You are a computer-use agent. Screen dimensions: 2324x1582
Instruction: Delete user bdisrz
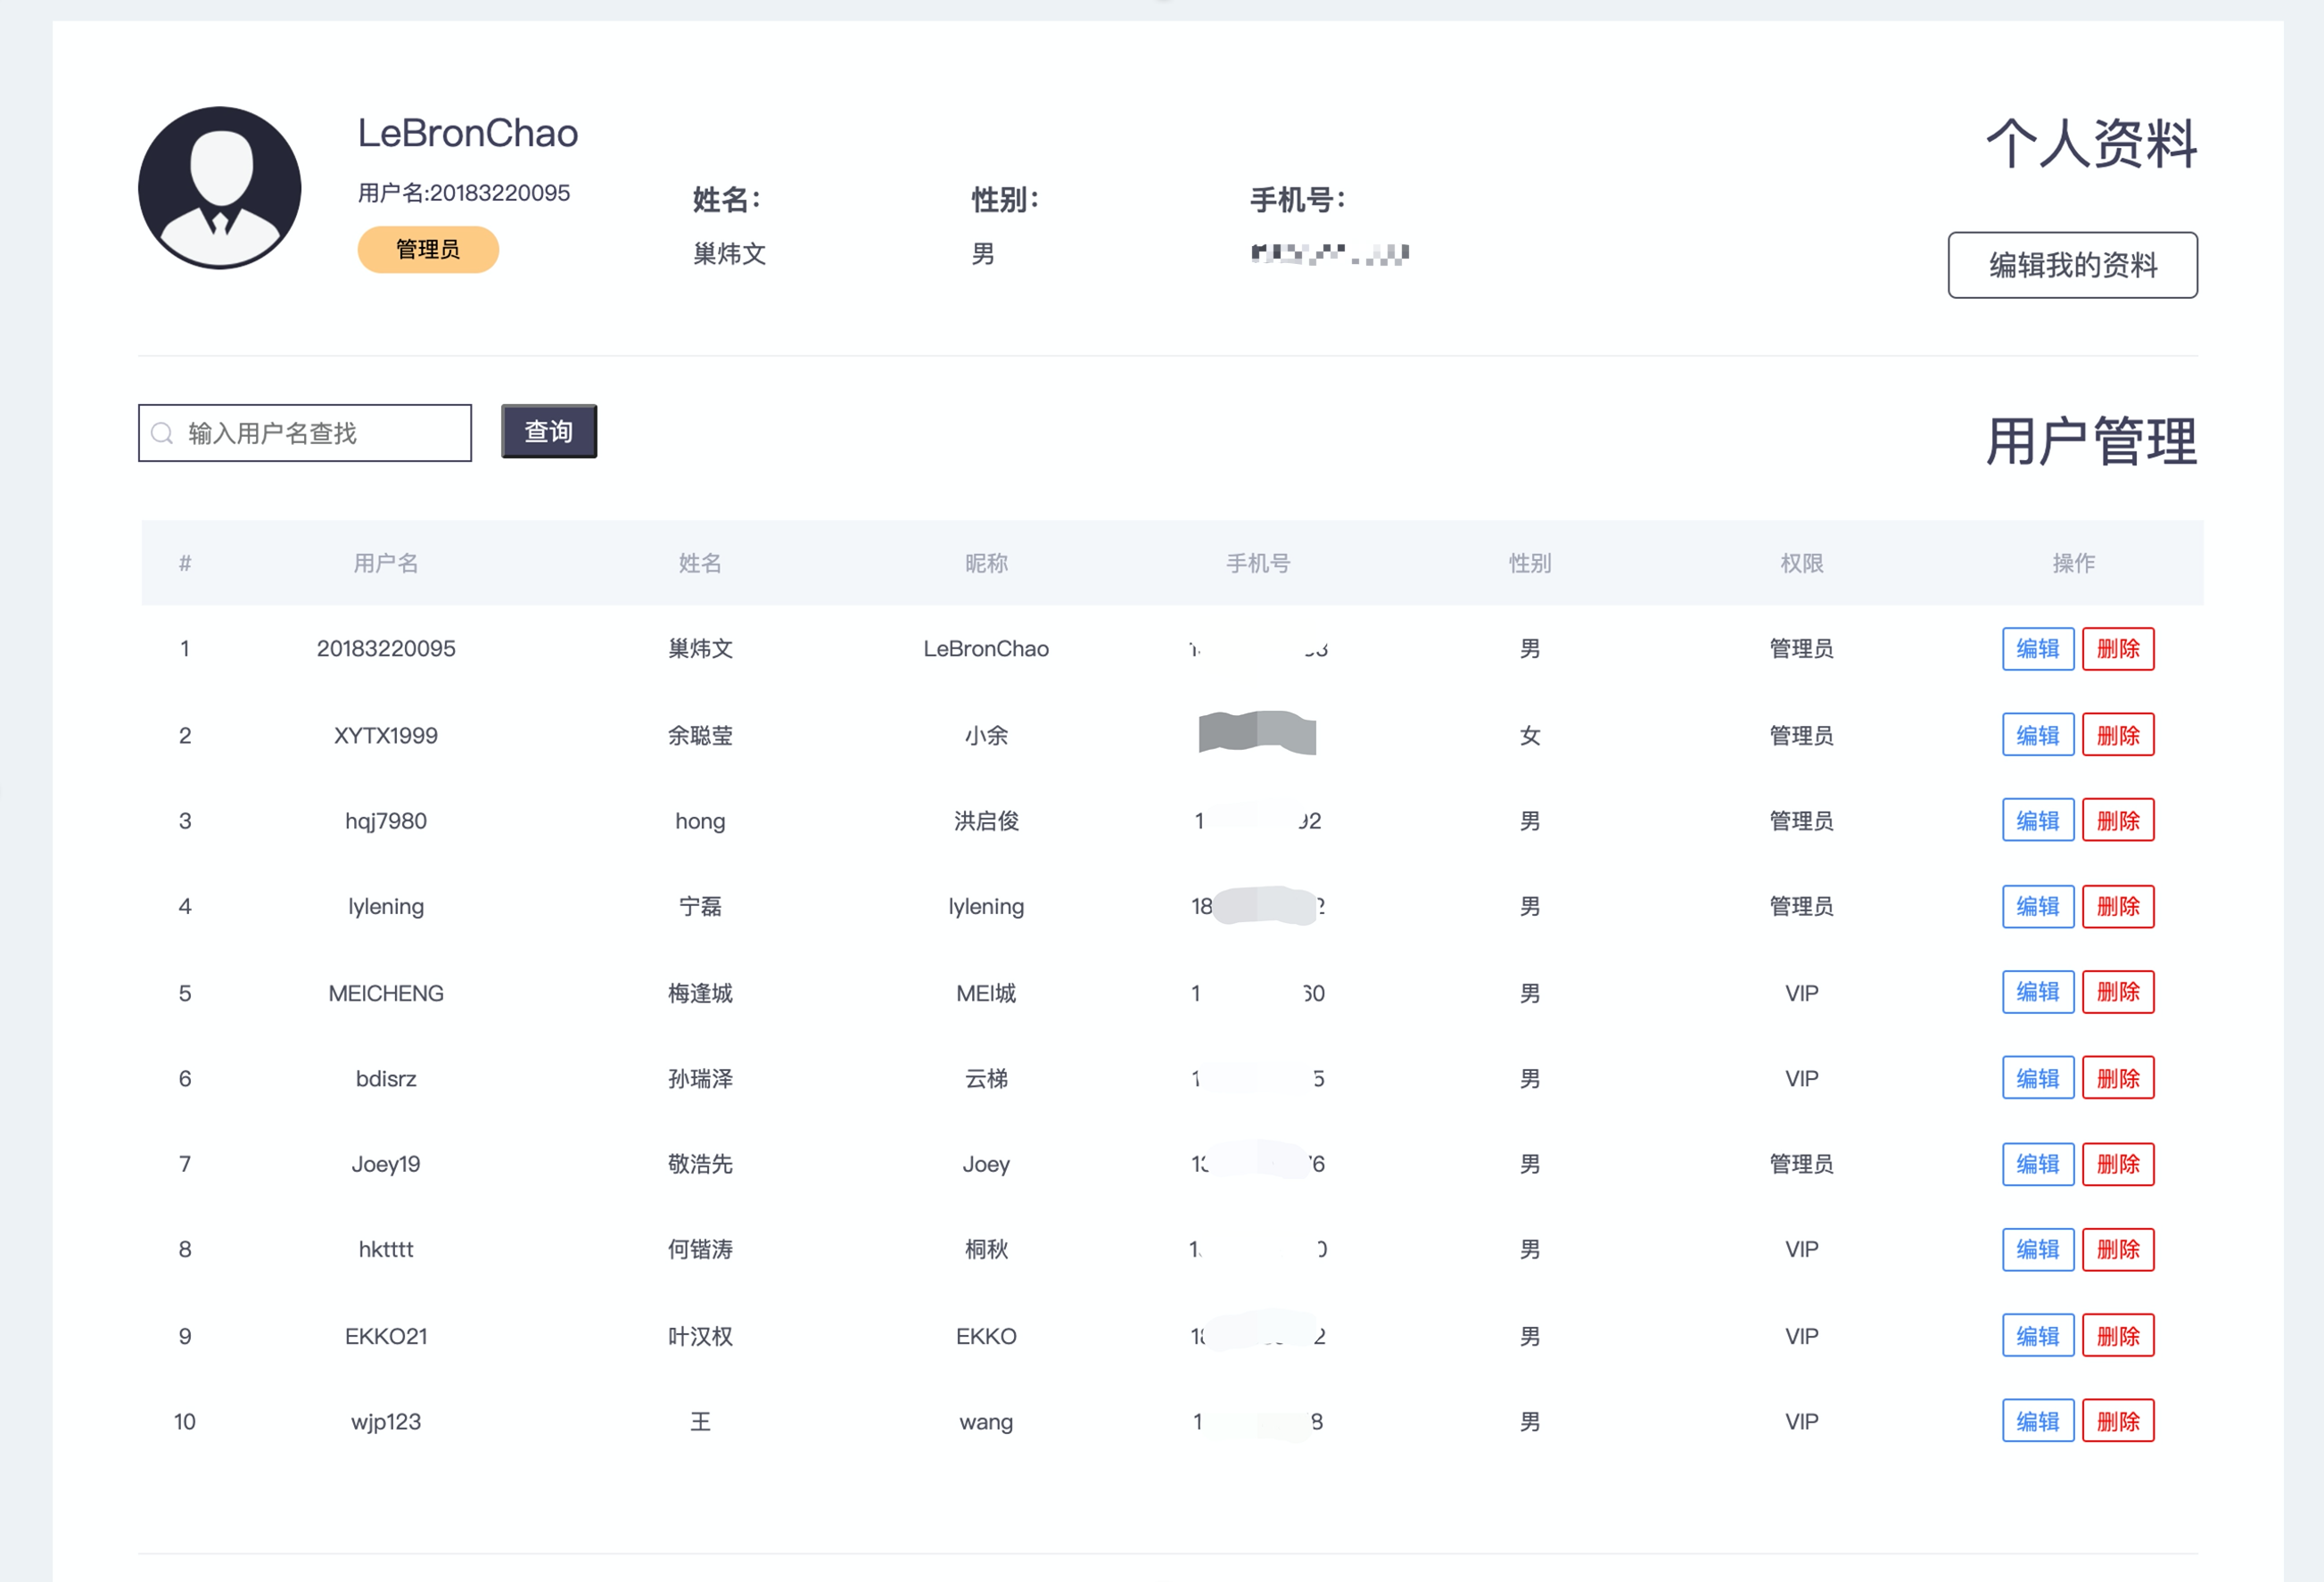(x=2118, y=1078)
